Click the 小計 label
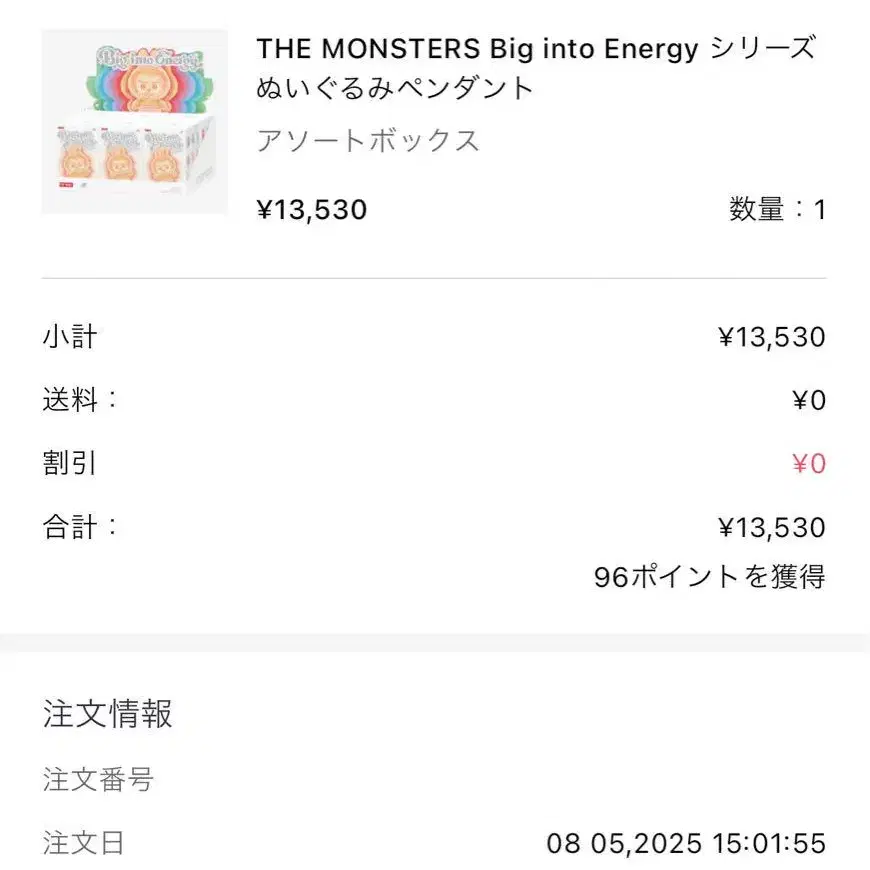Viewport: 870px width, 870px height. (x=70, y=337)
